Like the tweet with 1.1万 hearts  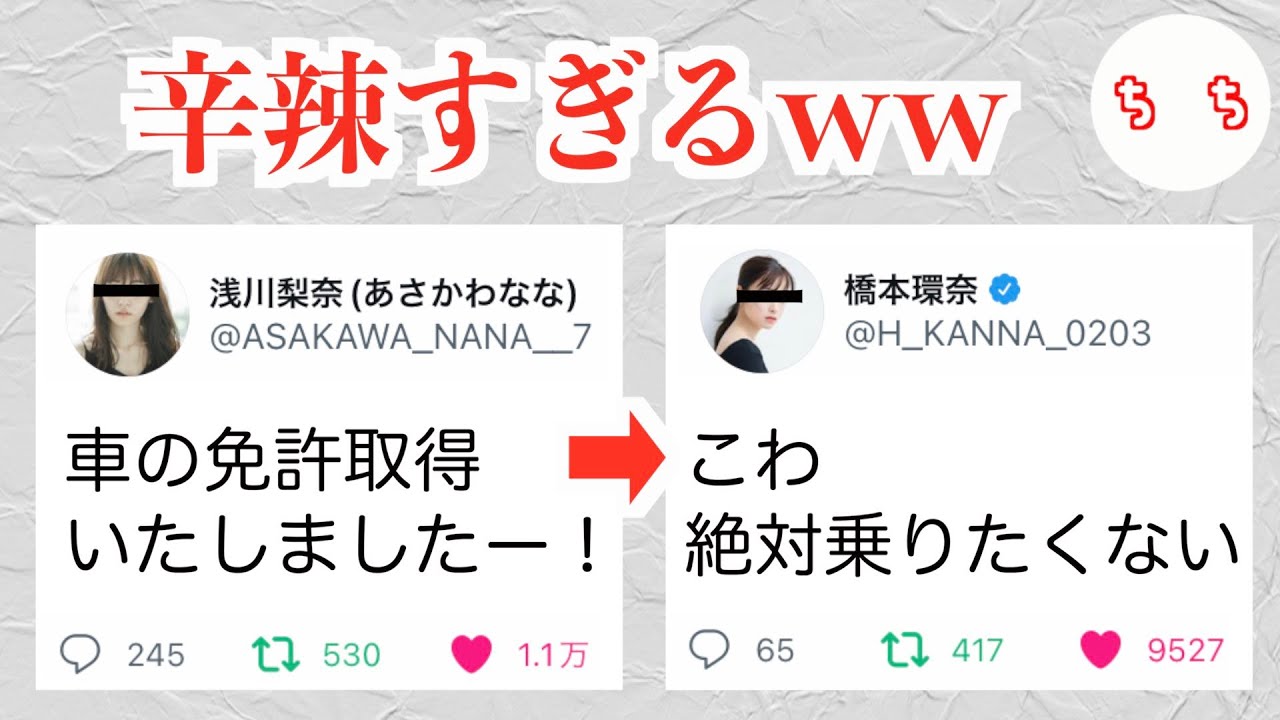pyautogui.click(x=472, y=655)
